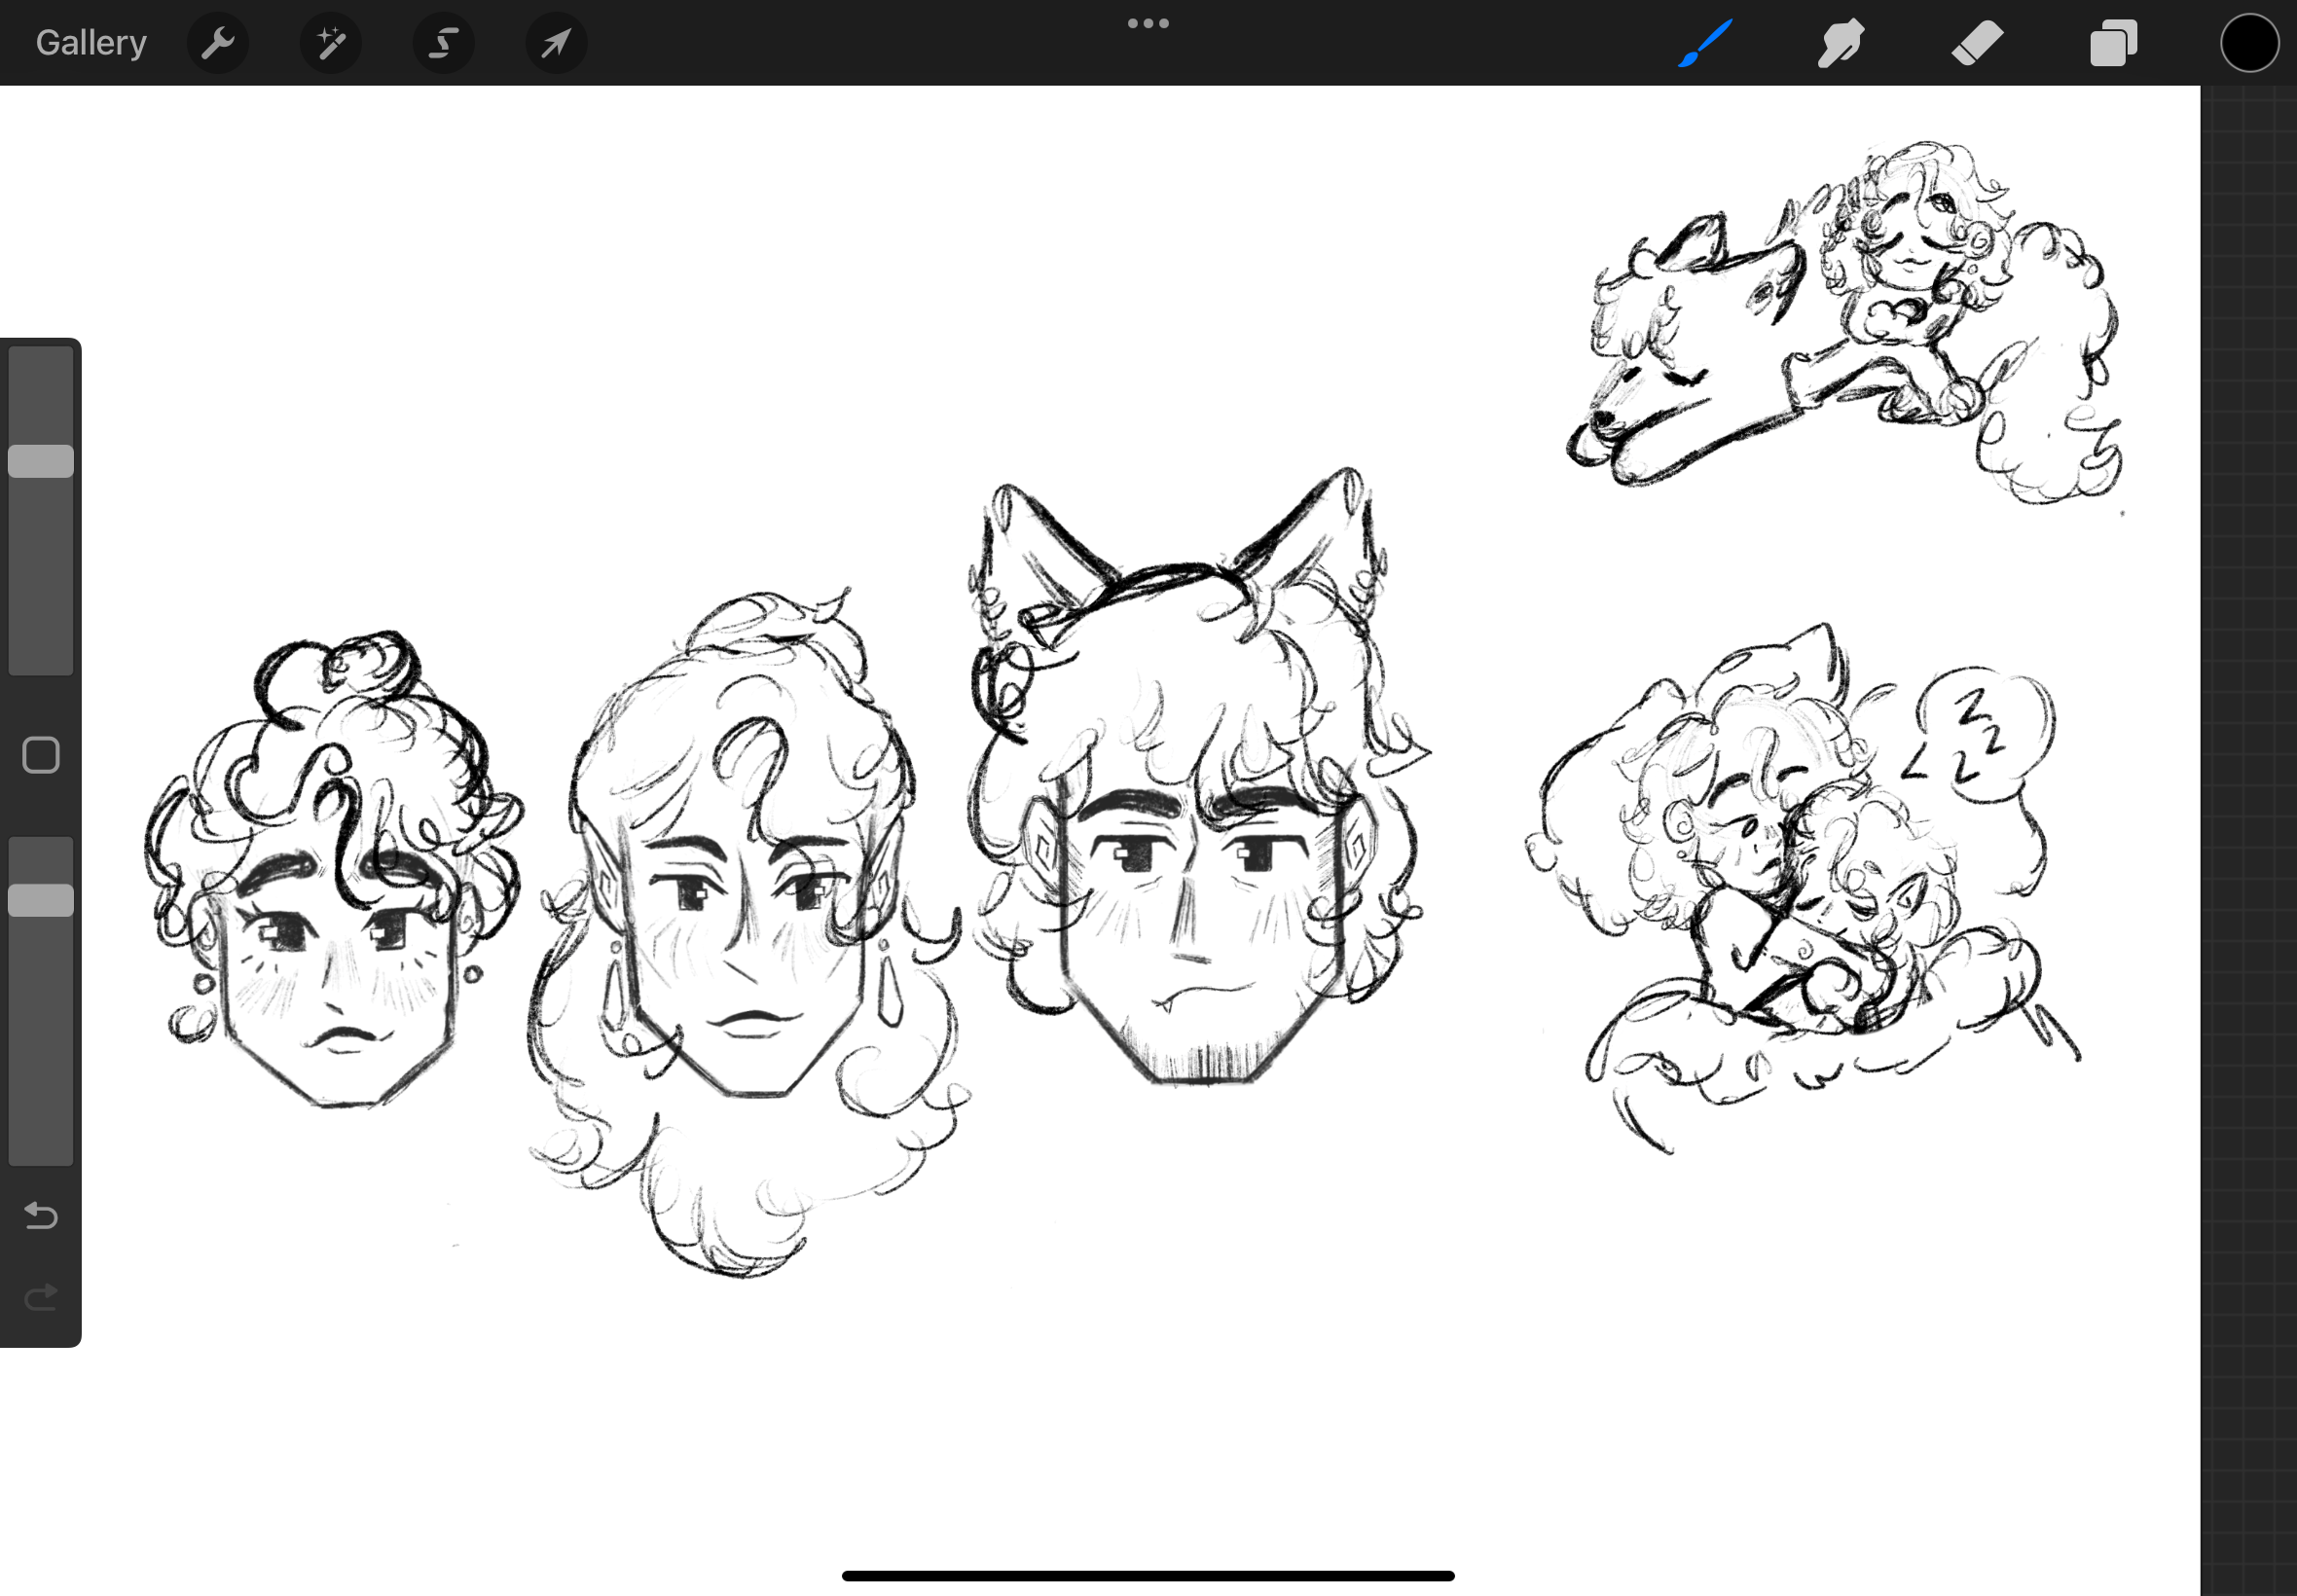The image size is (2297, 1596).
Task: Select the Brush tool
Action: [1704, 43]
